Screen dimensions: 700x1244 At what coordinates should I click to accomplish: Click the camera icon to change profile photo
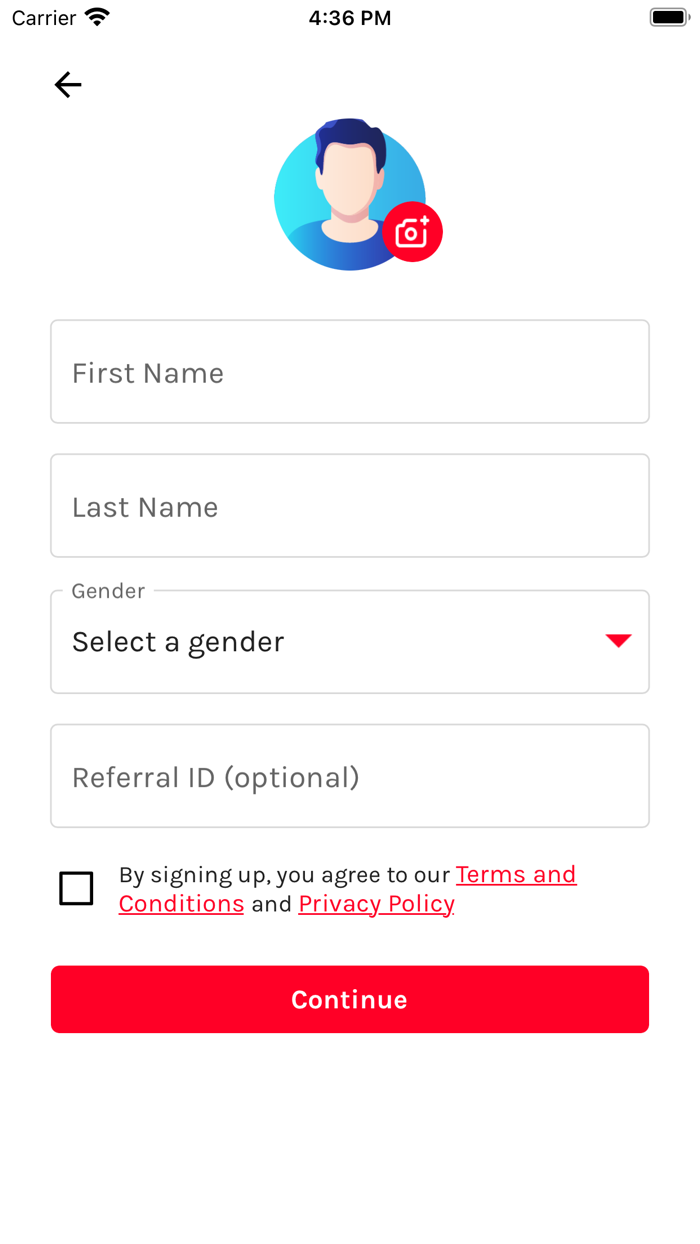pyautogui.click(x=412, y=231)
